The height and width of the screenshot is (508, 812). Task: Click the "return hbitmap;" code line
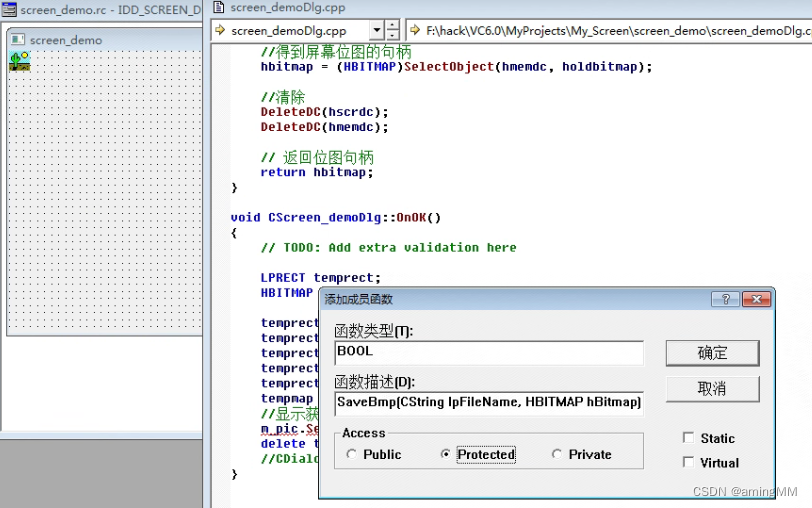point(316,172)
